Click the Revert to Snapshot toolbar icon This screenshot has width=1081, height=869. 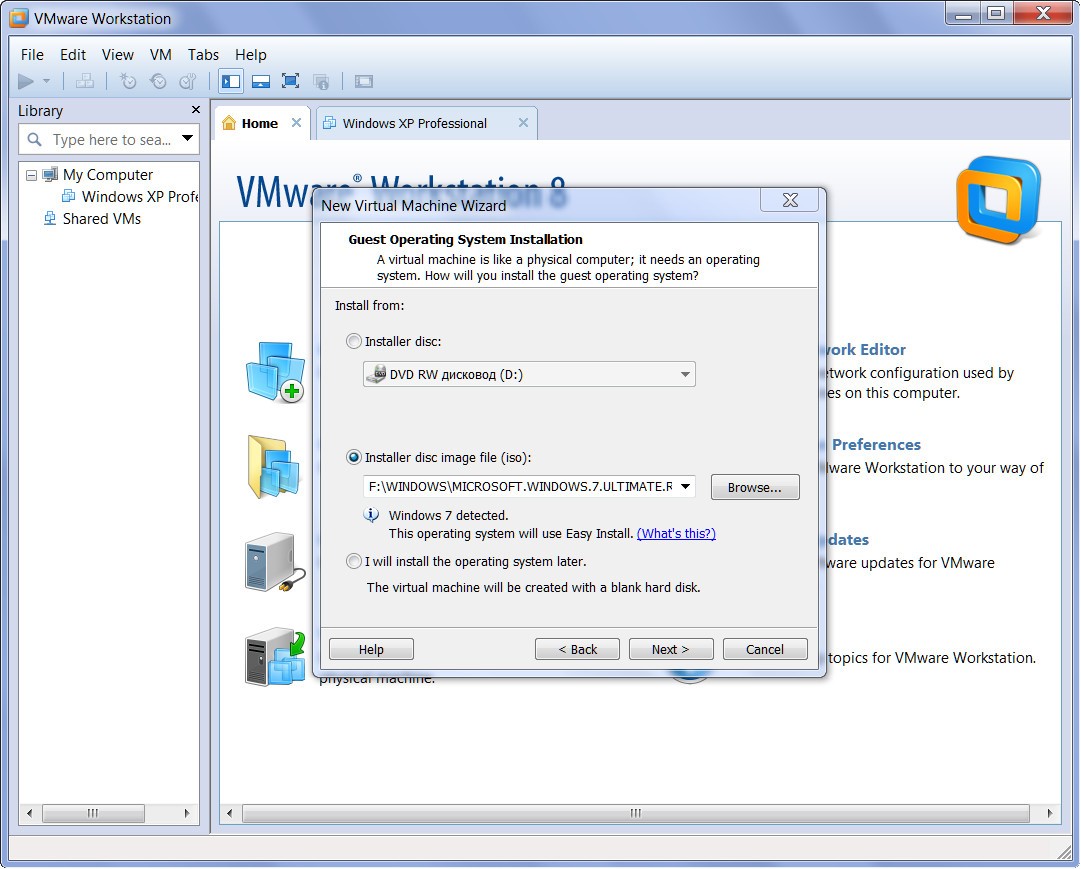point(158,81)
